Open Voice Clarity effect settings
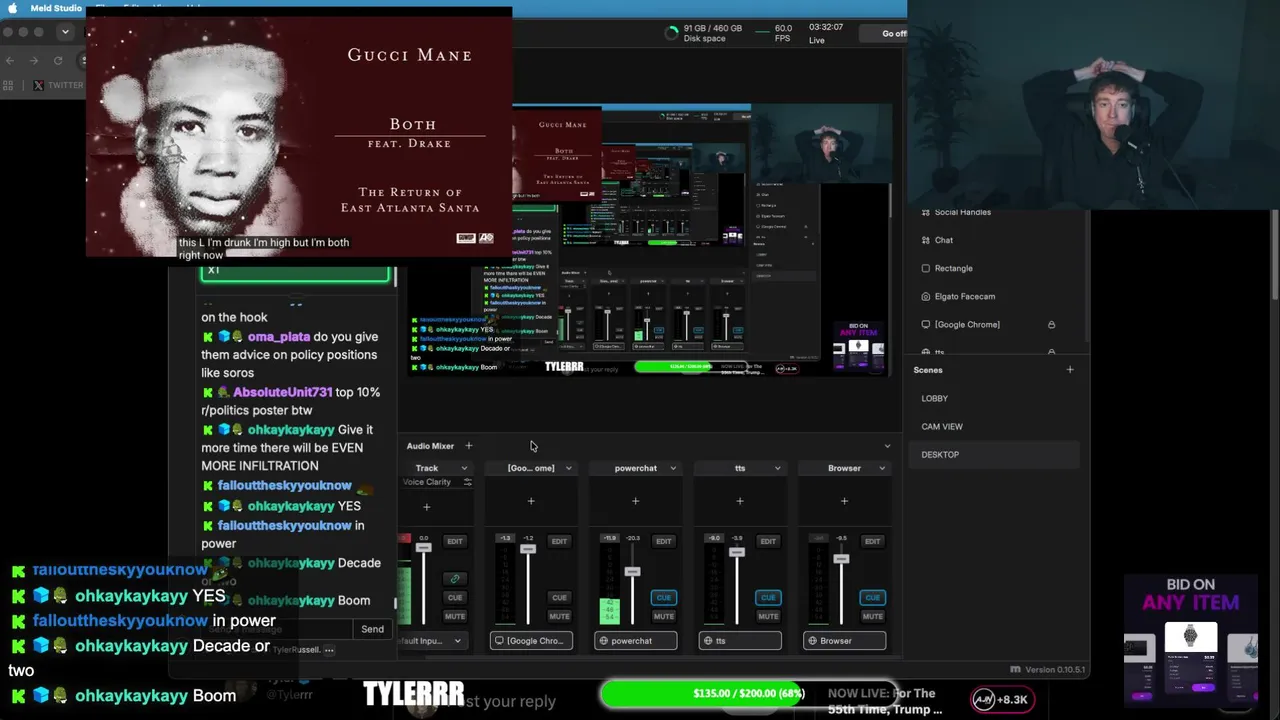This screenshot has height=720, width=1280. 467,482
